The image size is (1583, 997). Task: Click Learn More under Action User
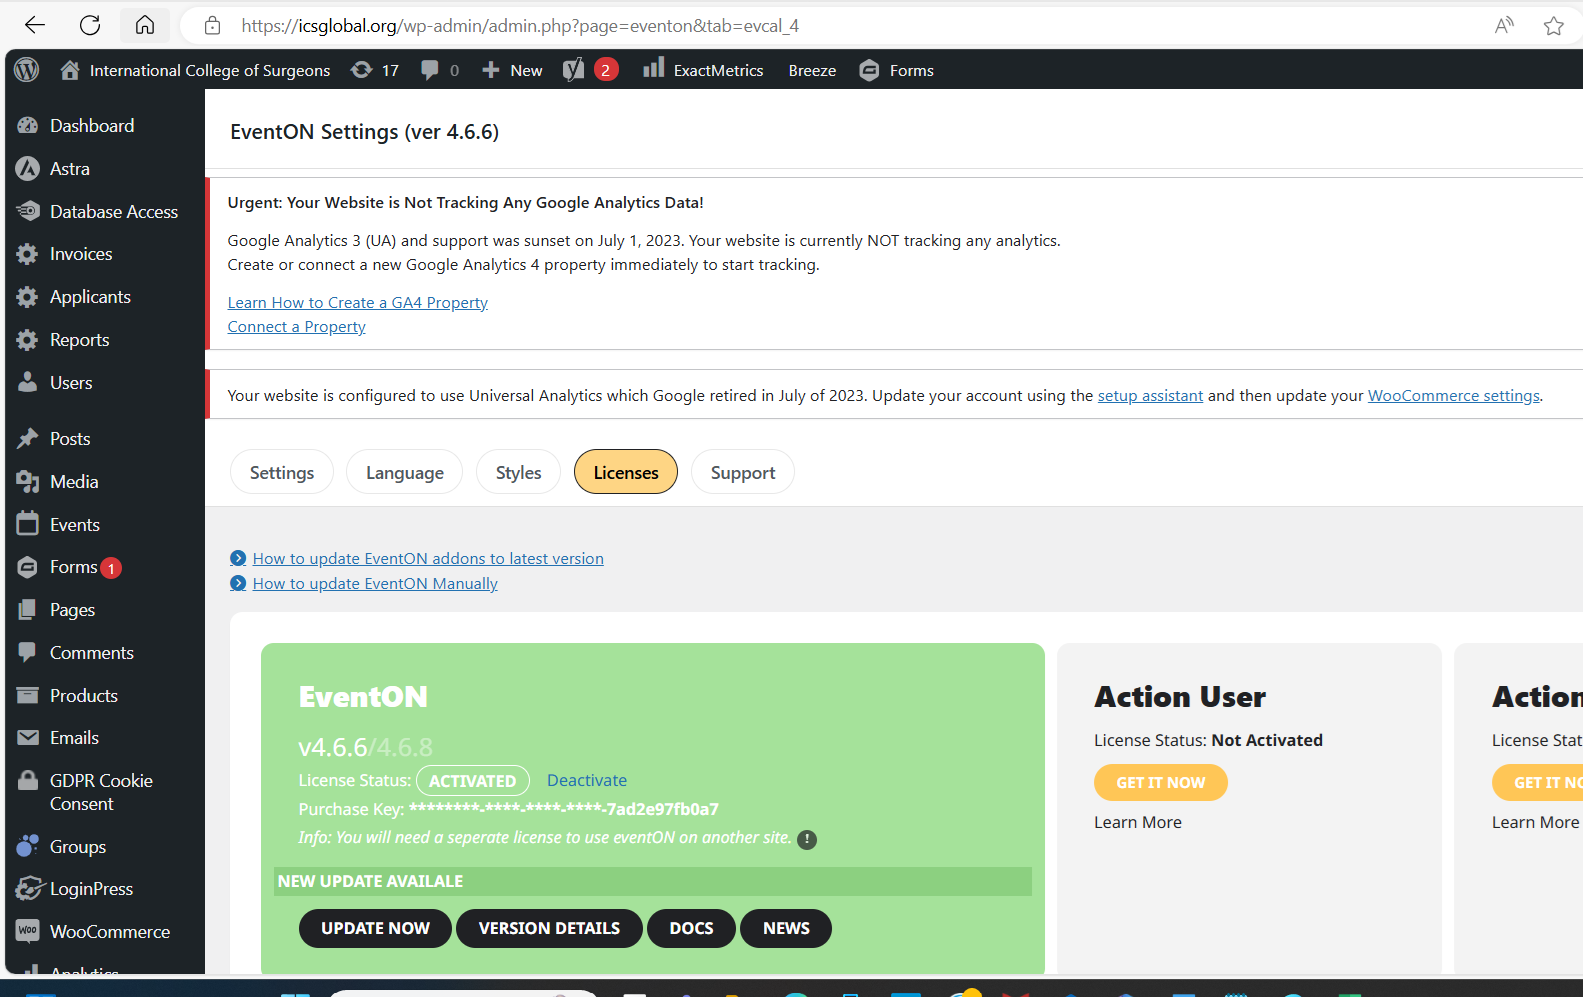pos(1138,822)
